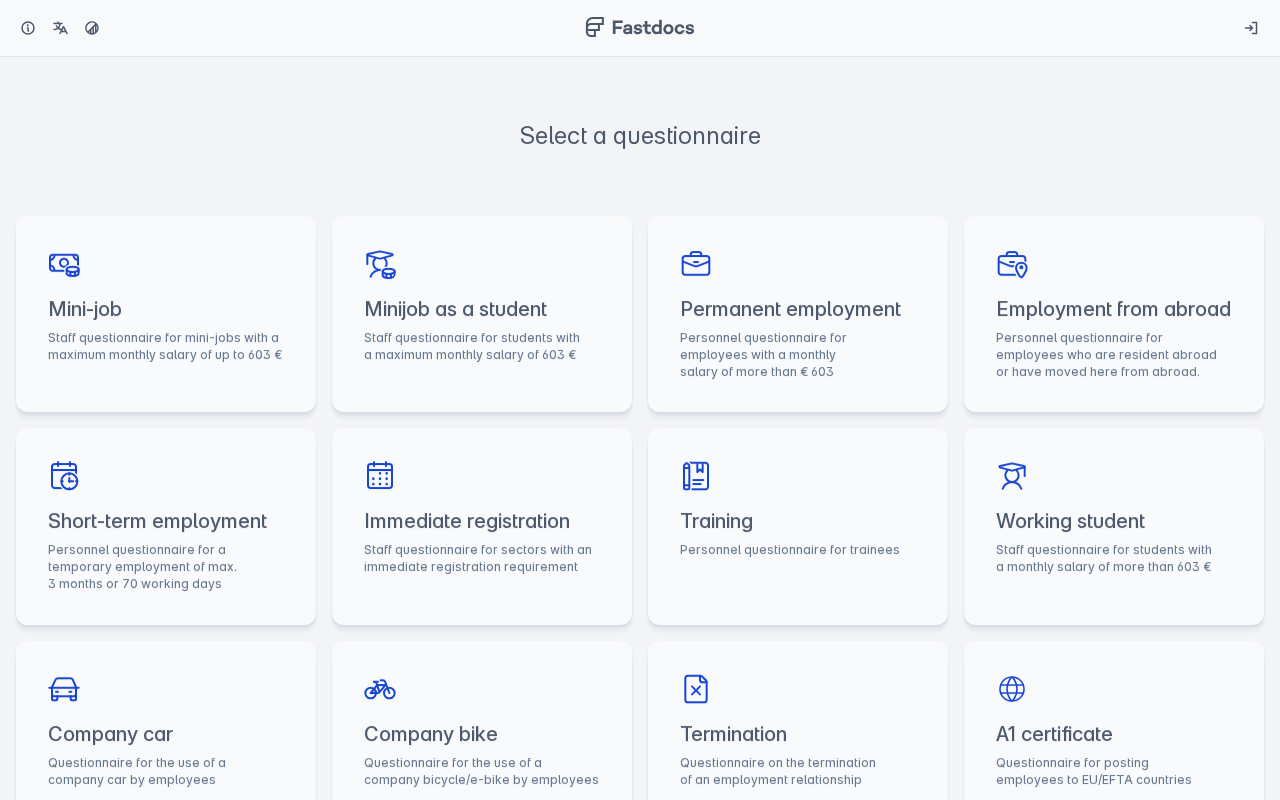The height and width of the screenshot is (800, 1280).
Task: Click the info icon in header
Action: pyautogui.click(x=28, y=28)
